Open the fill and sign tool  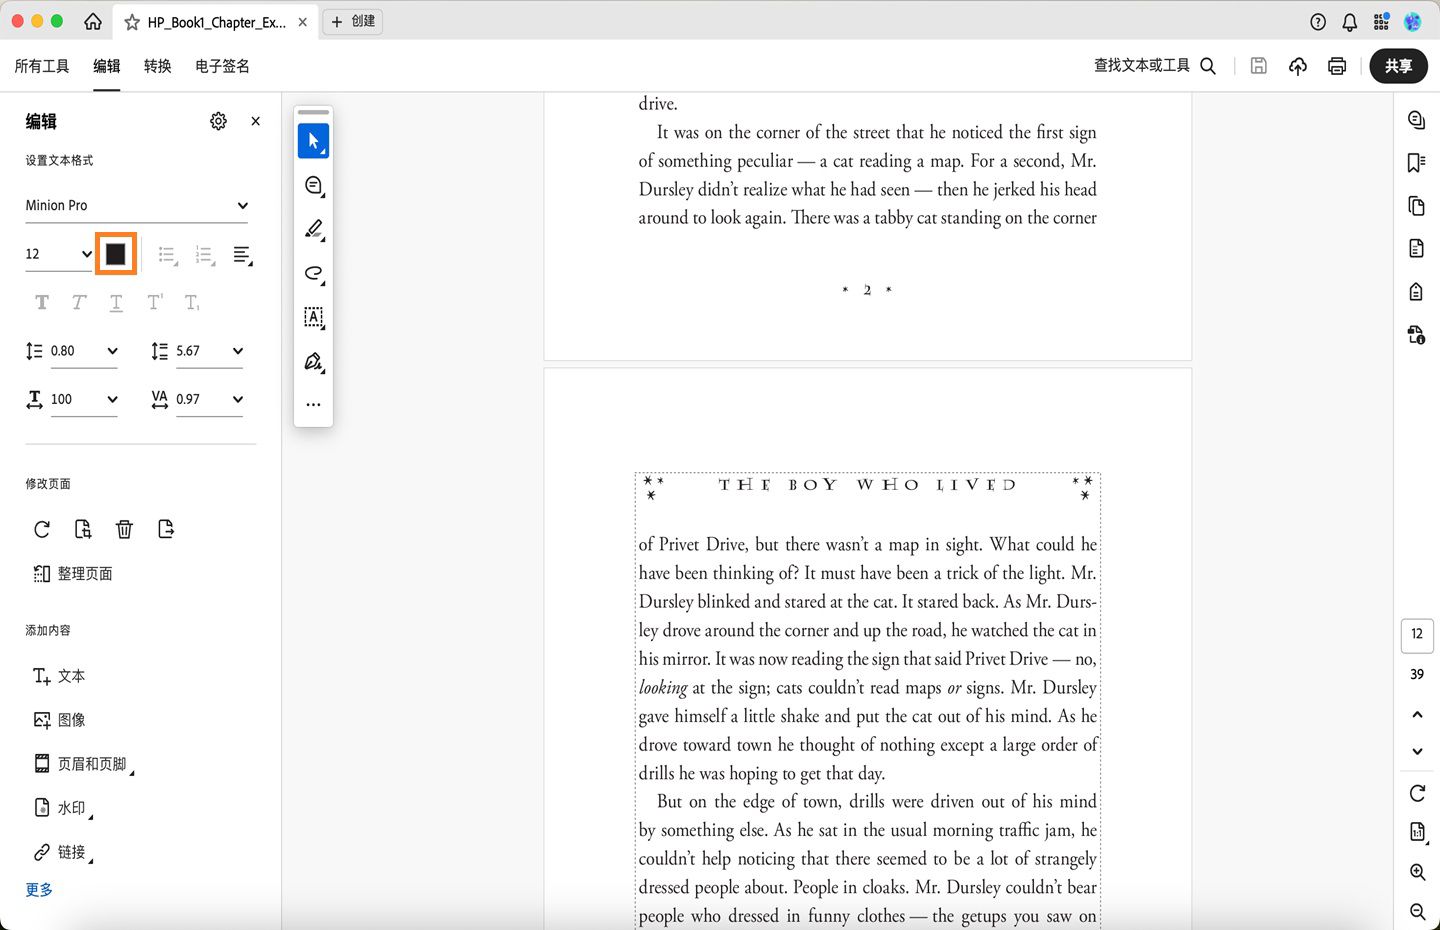point(313,361)
